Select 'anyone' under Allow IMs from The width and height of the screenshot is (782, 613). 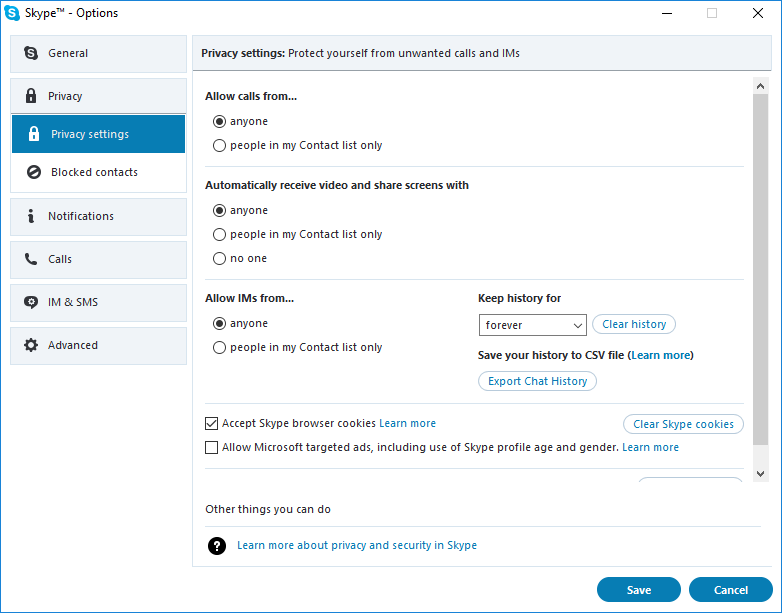click(219, 323)
